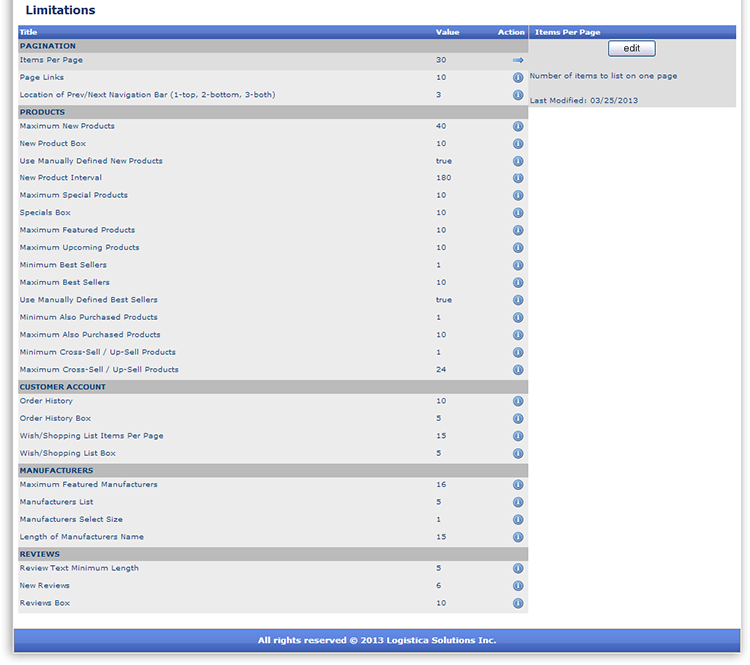The image size is (750, 665).
Task: Open info icon for Manufacturers List
Action: [x=518, y=502]
